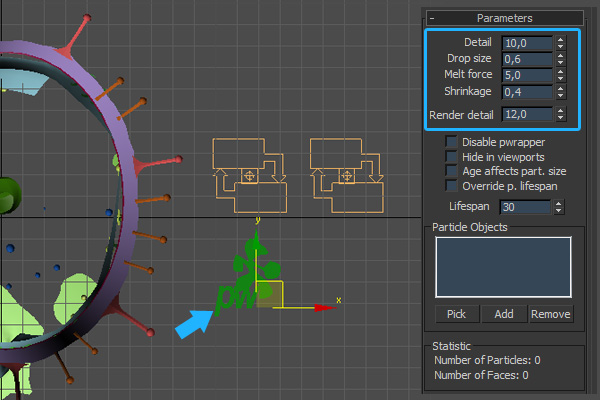The width and height of the screenshot is (600, 400).
Task: Click the Remove button
Action: [550, 314]
